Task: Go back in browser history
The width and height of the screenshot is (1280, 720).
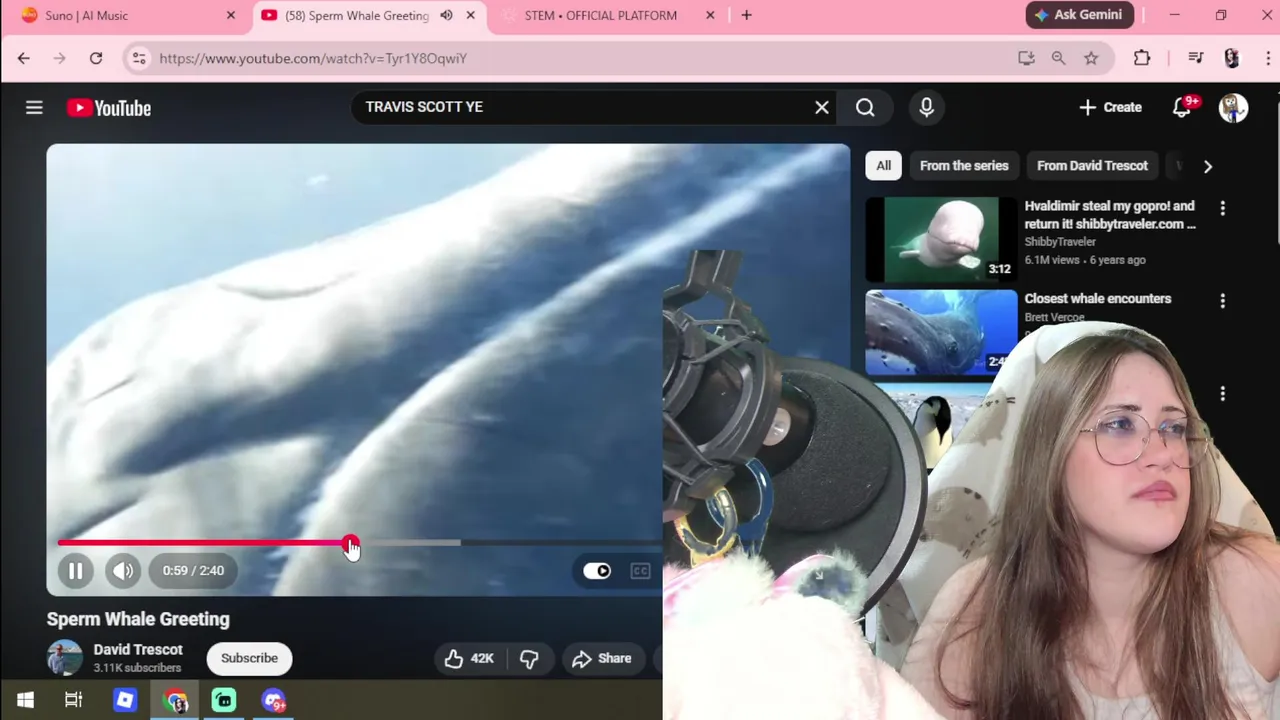Action: click(23, 58)
